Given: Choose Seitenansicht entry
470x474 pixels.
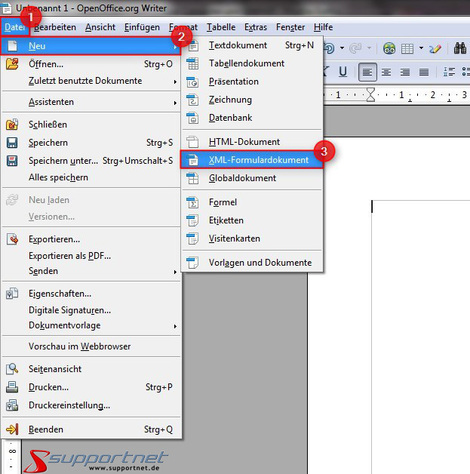Looking at the screenshot, I should coord(91,369).
